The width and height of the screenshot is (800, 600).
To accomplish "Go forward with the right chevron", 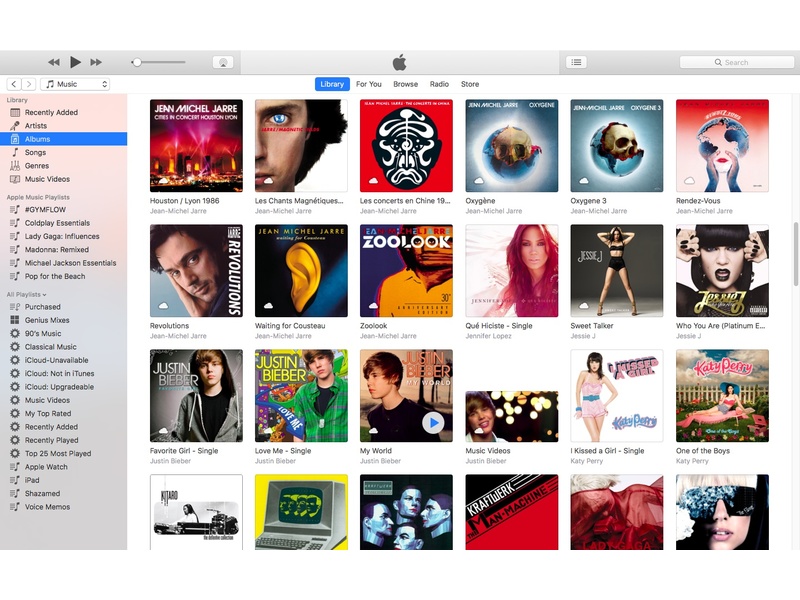I will (x=29, y=84).
